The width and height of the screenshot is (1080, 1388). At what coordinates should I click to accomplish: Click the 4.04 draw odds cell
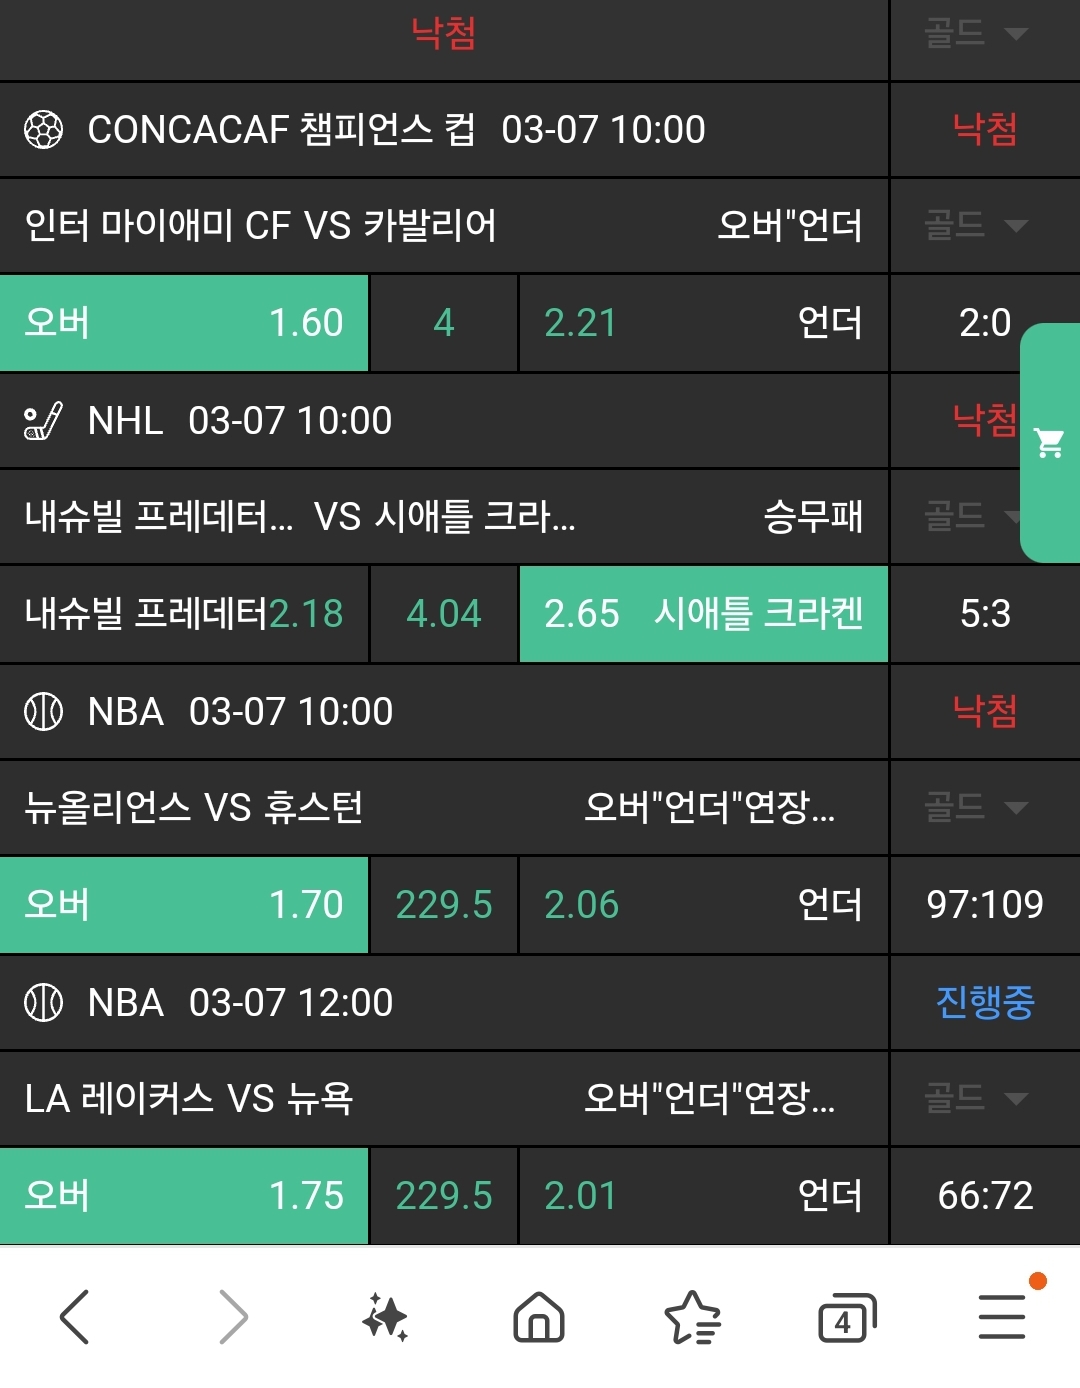coord(444,614)
